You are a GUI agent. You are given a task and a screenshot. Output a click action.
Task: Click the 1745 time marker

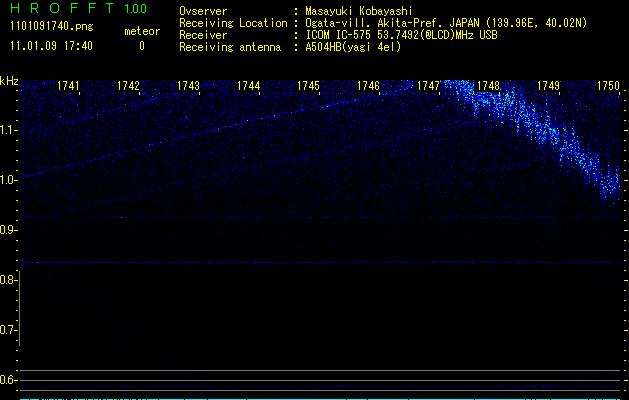[x=308, y=86]
